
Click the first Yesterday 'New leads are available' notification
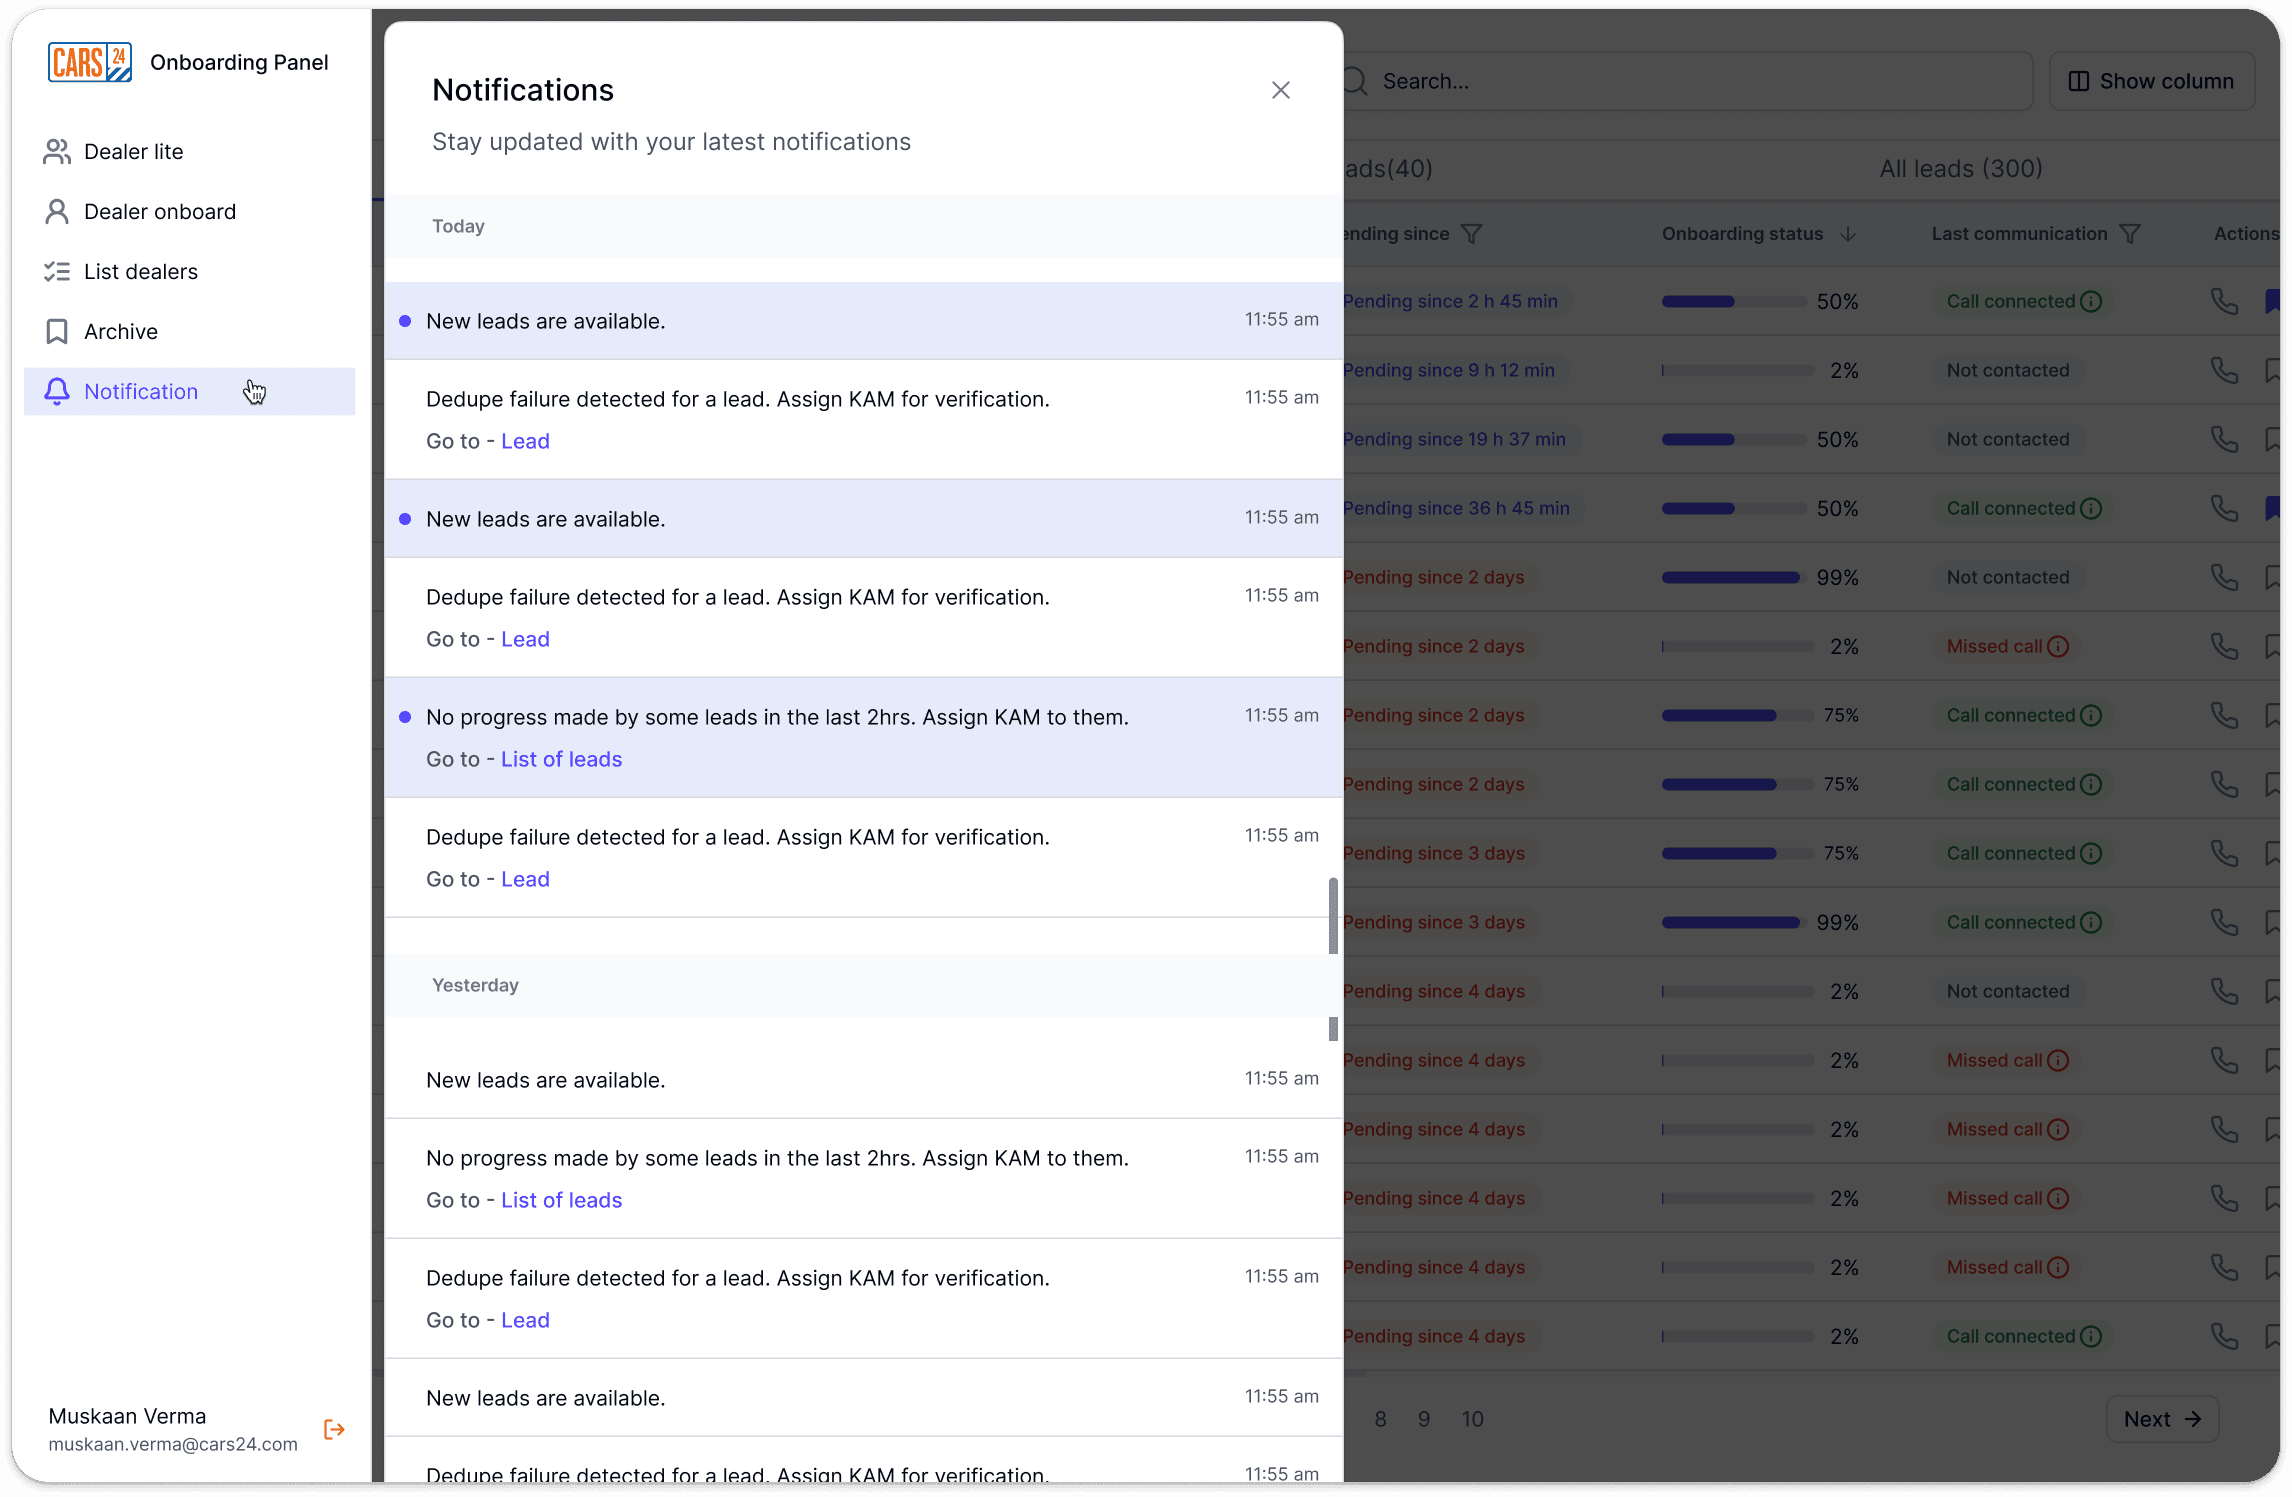pos(864,1080)
